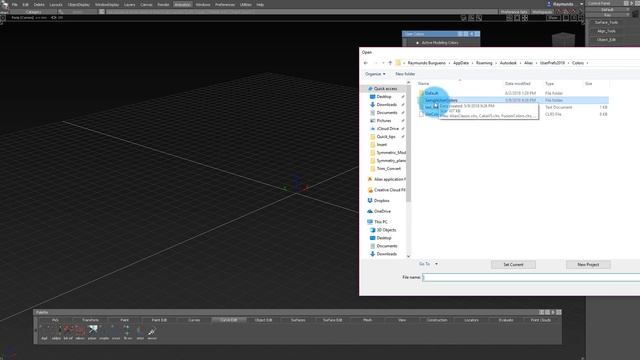Click the view cube in viewport

(x=564, y=40)
